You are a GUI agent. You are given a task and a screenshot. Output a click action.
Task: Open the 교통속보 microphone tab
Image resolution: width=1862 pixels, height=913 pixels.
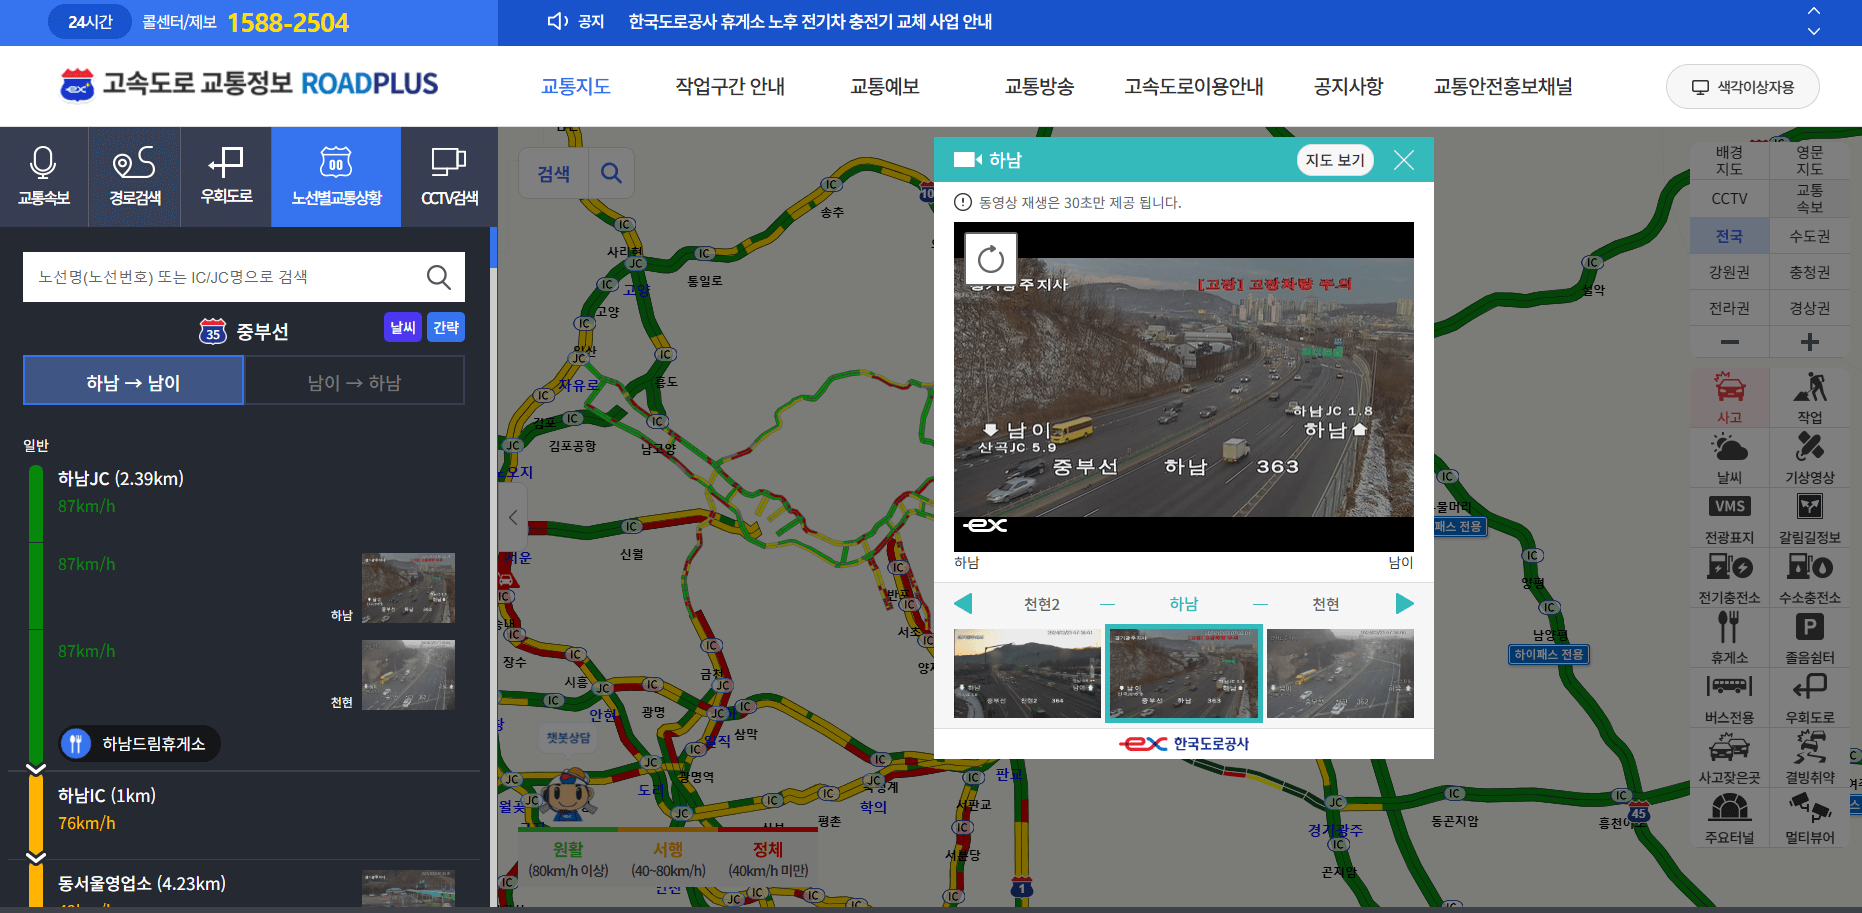tap(44, 176)
